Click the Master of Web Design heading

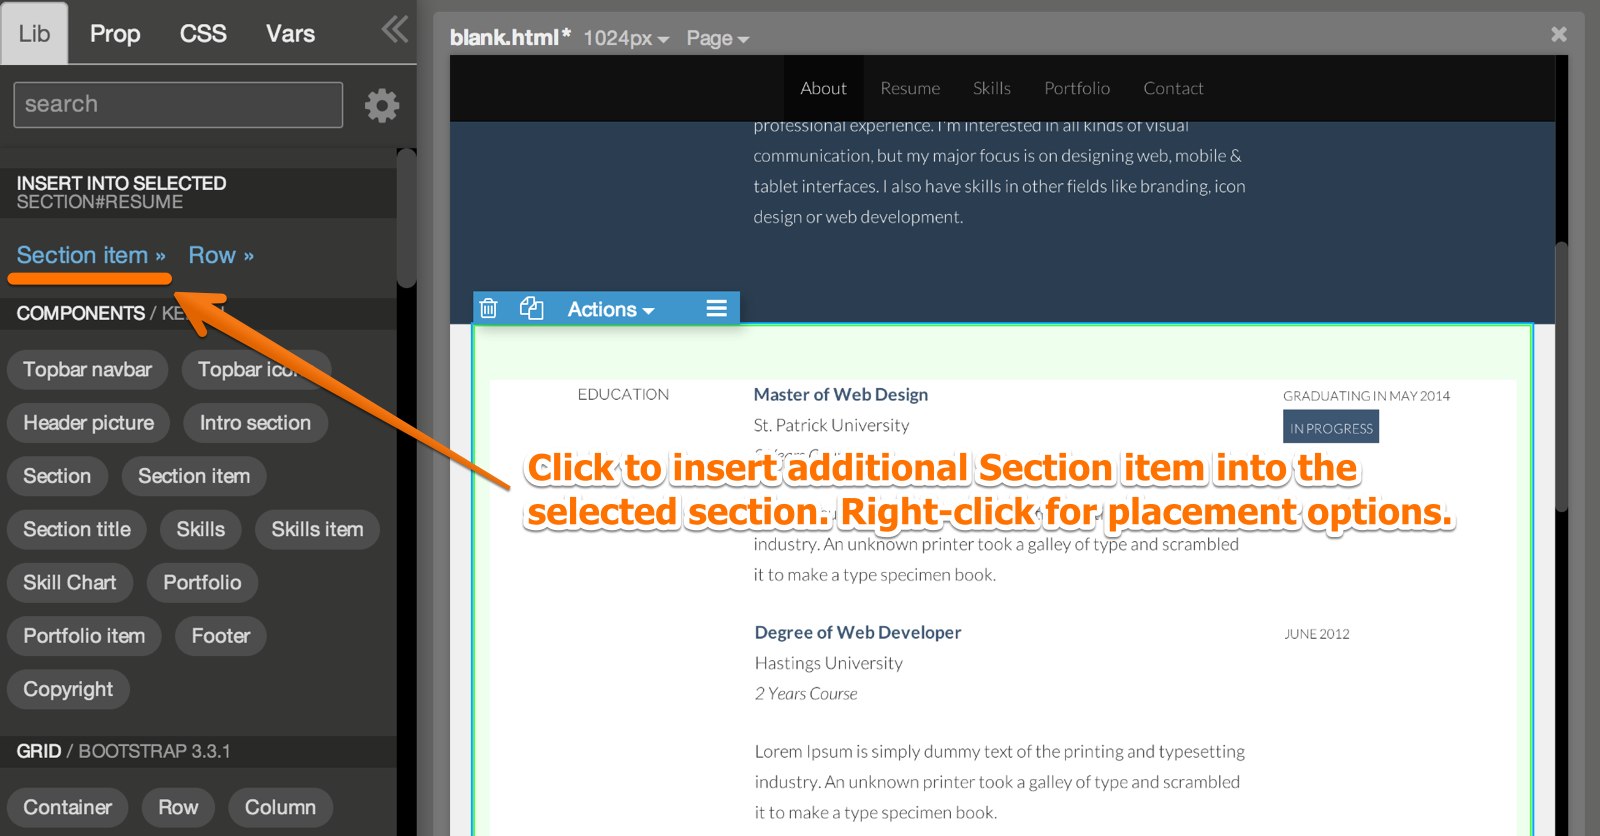coord(841,394)
